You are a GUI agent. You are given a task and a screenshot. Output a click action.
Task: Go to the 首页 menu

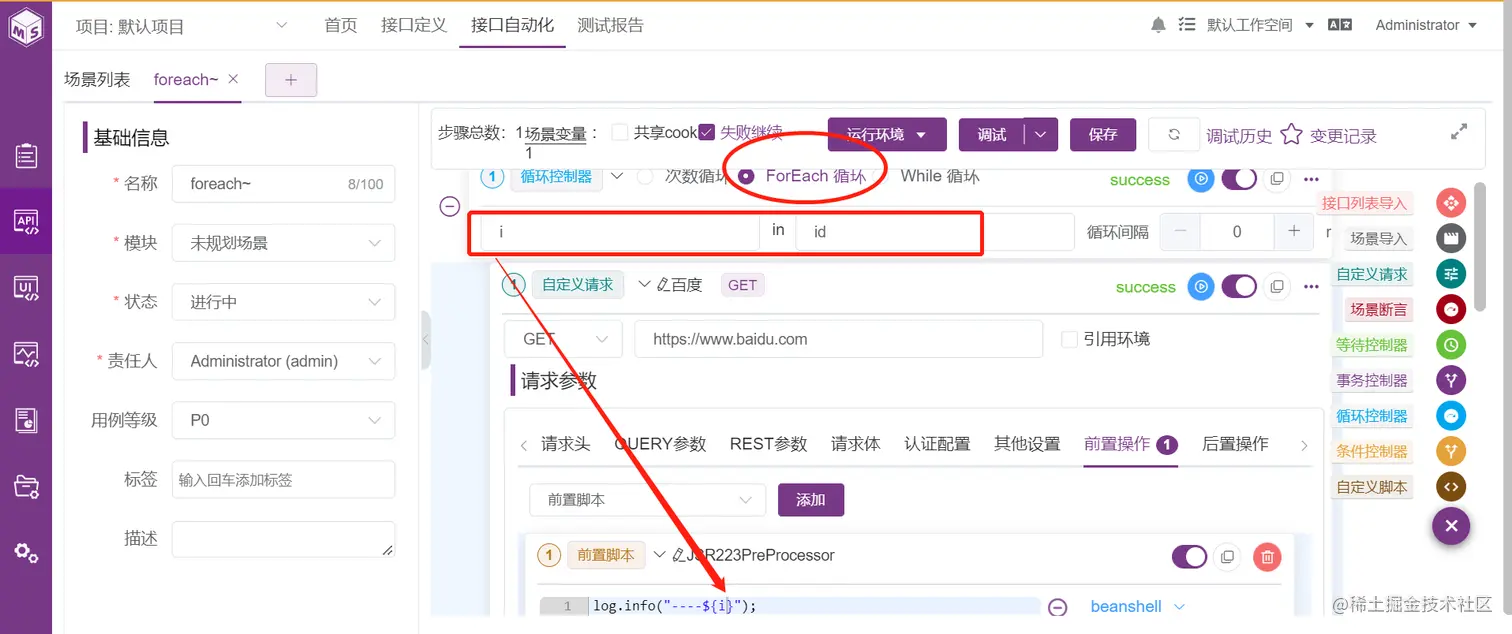click(341, 25)
